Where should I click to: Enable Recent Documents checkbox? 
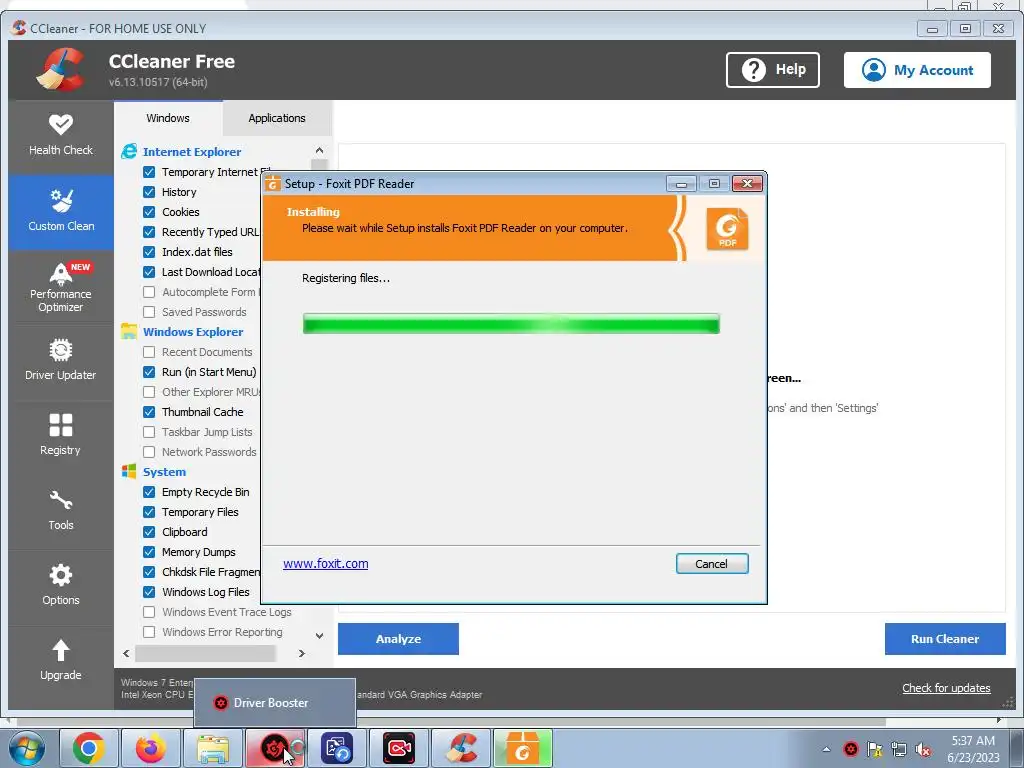(149, 352)
